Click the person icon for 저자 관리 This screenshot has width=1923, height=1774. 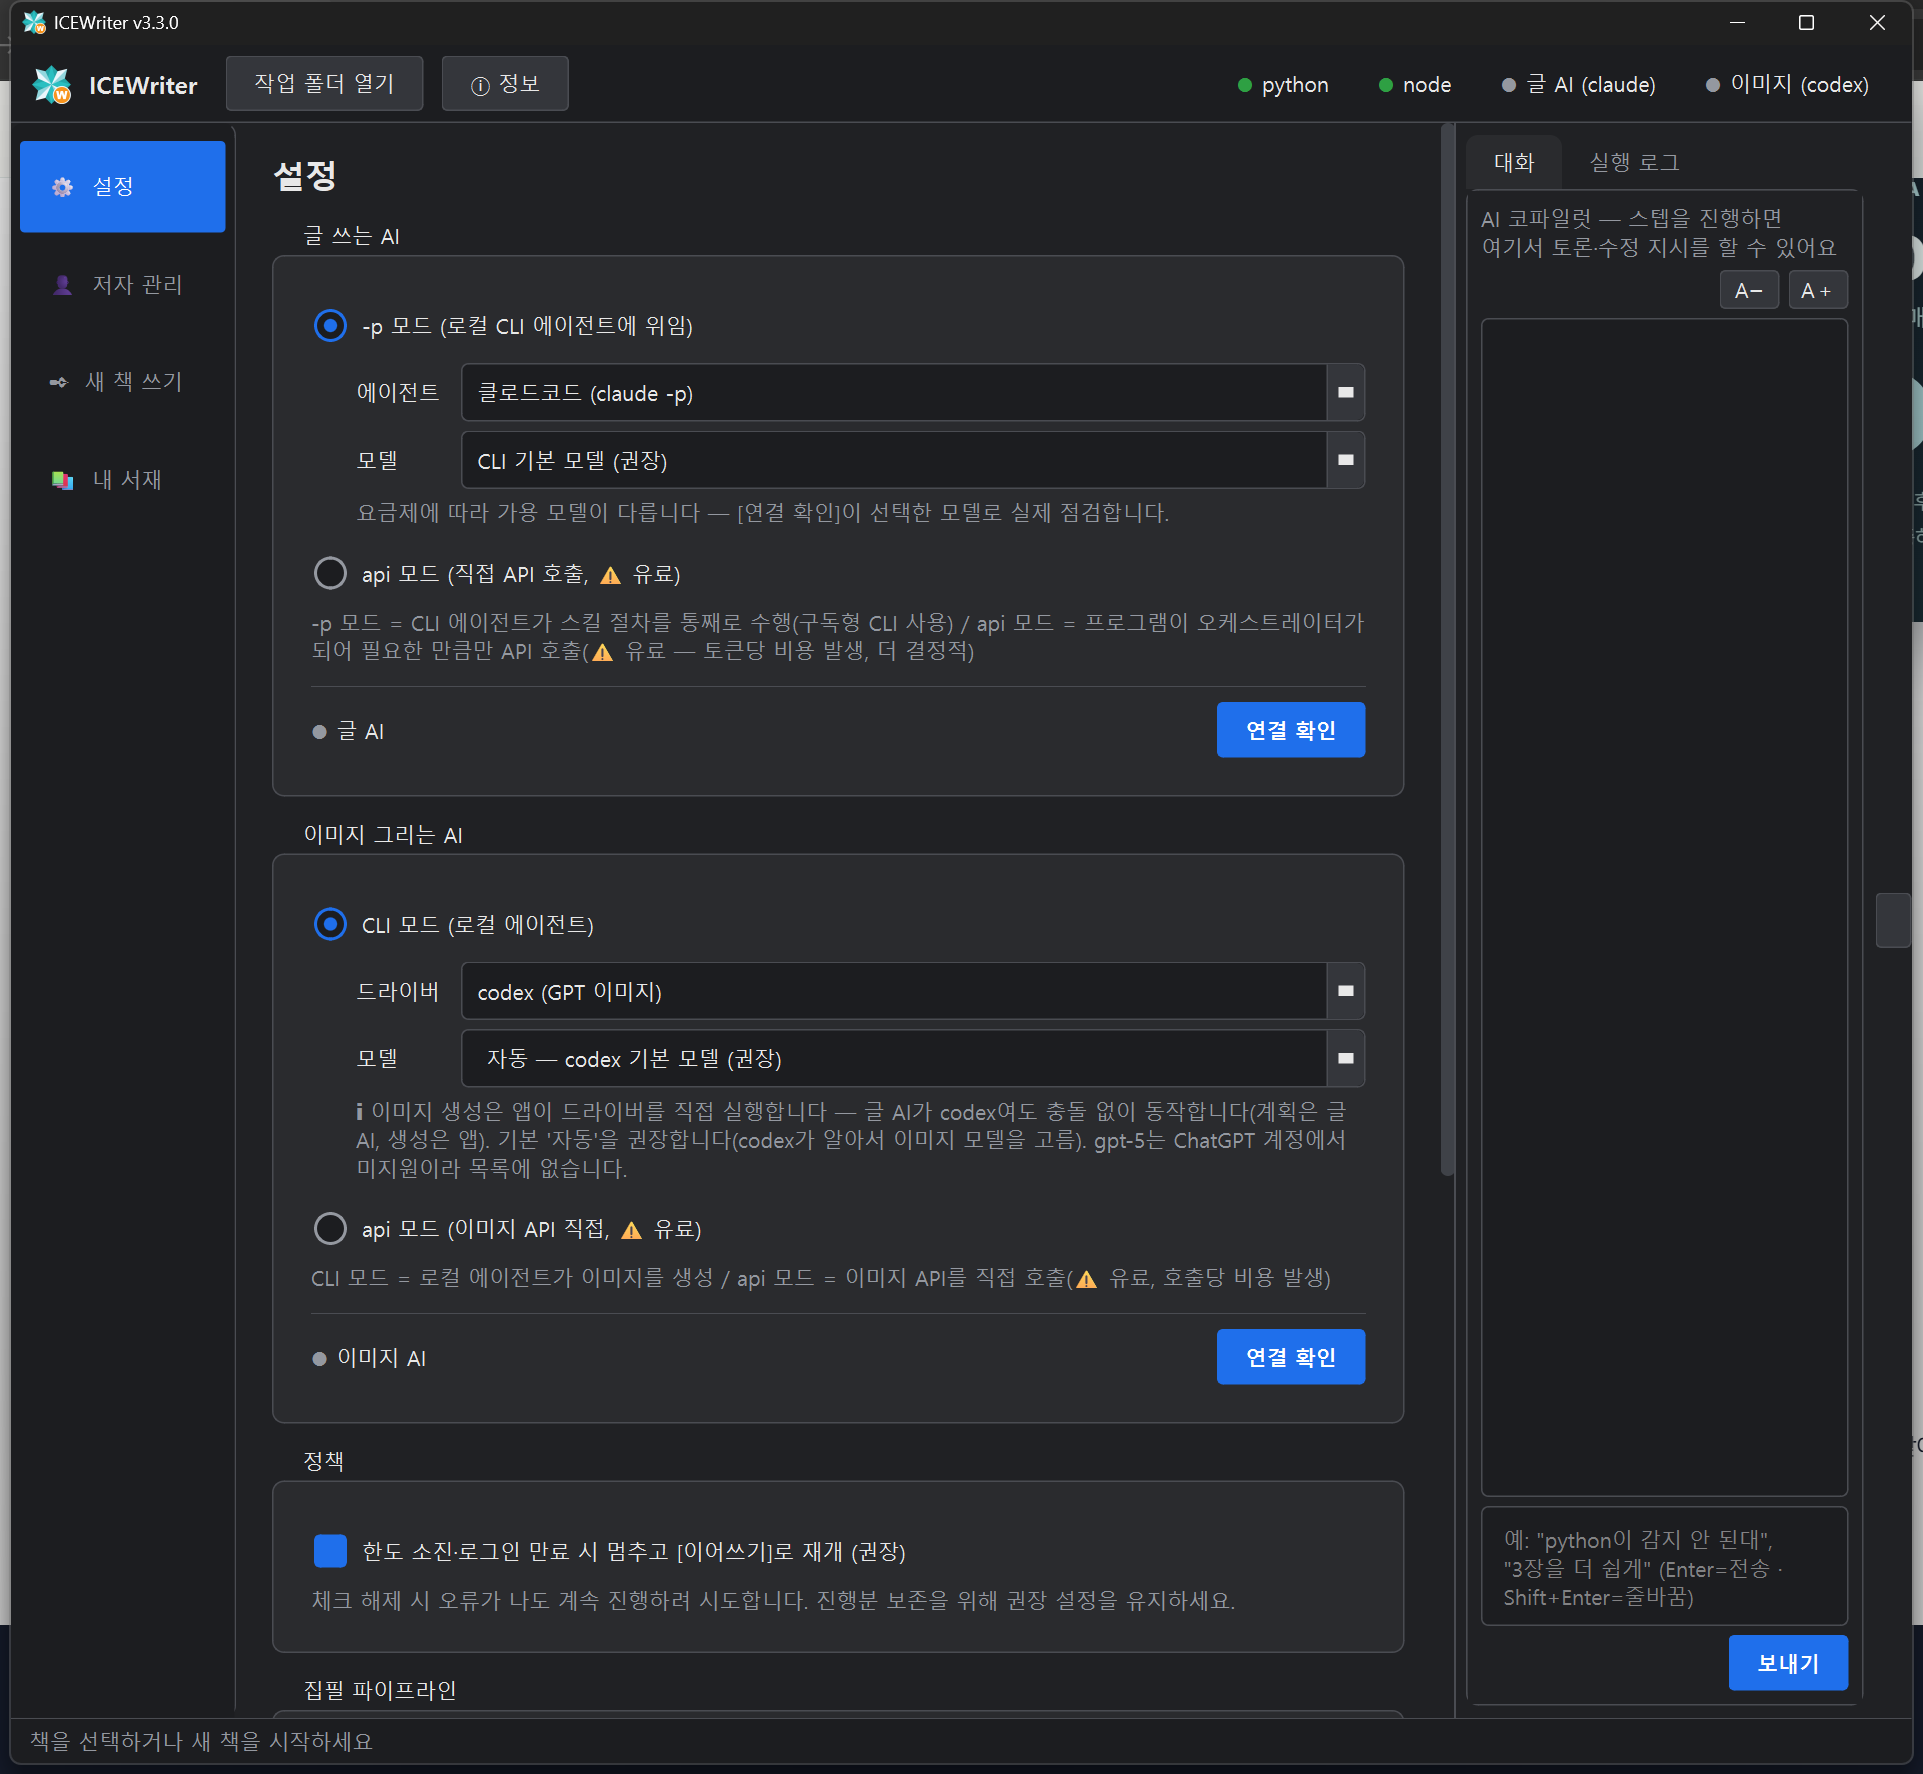pos(63,285)
